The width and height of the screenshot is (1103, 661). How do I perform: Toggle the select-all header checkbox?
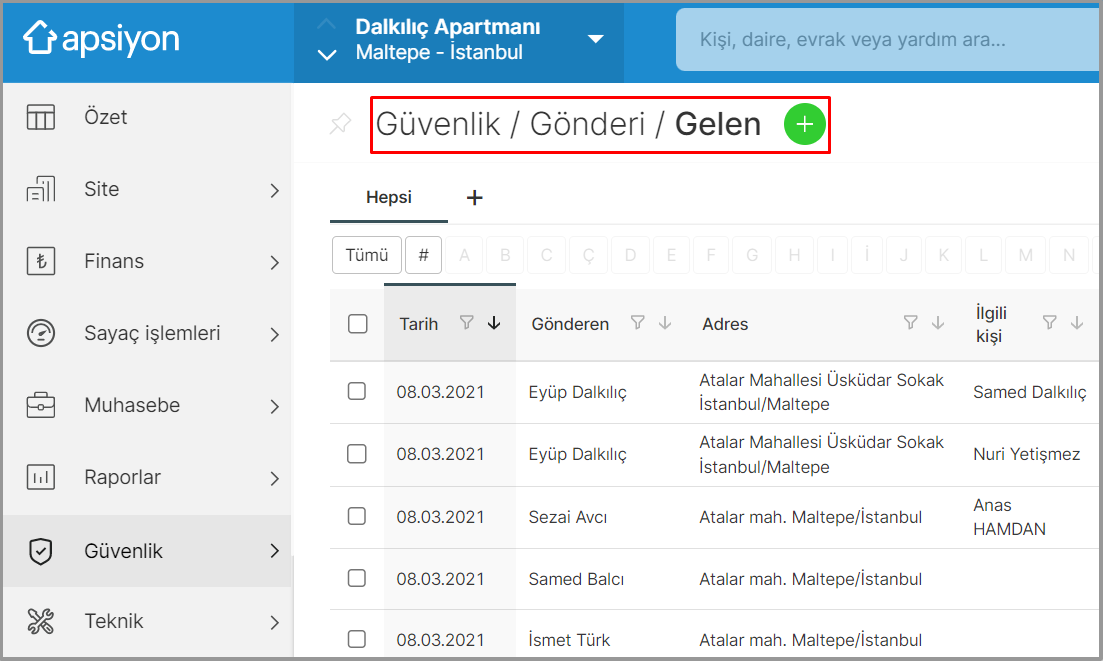[357, 323]
